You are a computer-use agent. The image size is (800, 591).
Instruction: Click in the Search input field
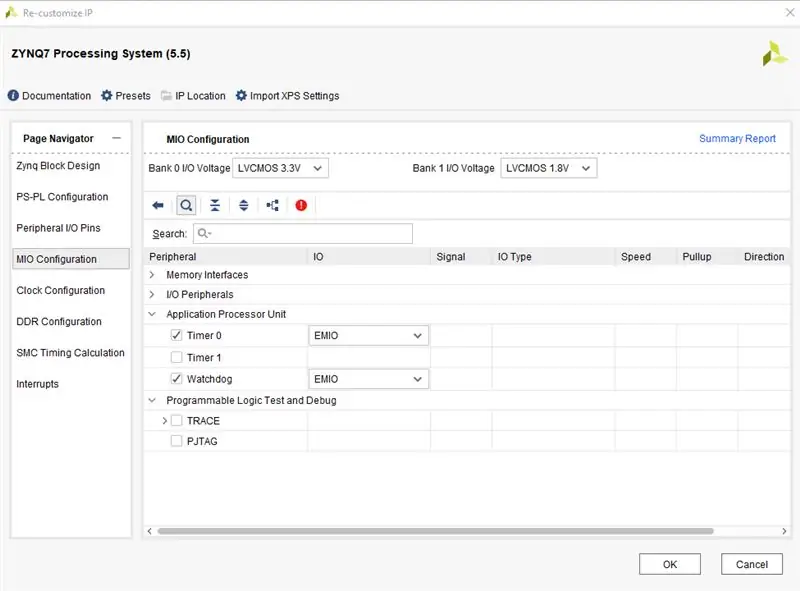tap(303, 233)
